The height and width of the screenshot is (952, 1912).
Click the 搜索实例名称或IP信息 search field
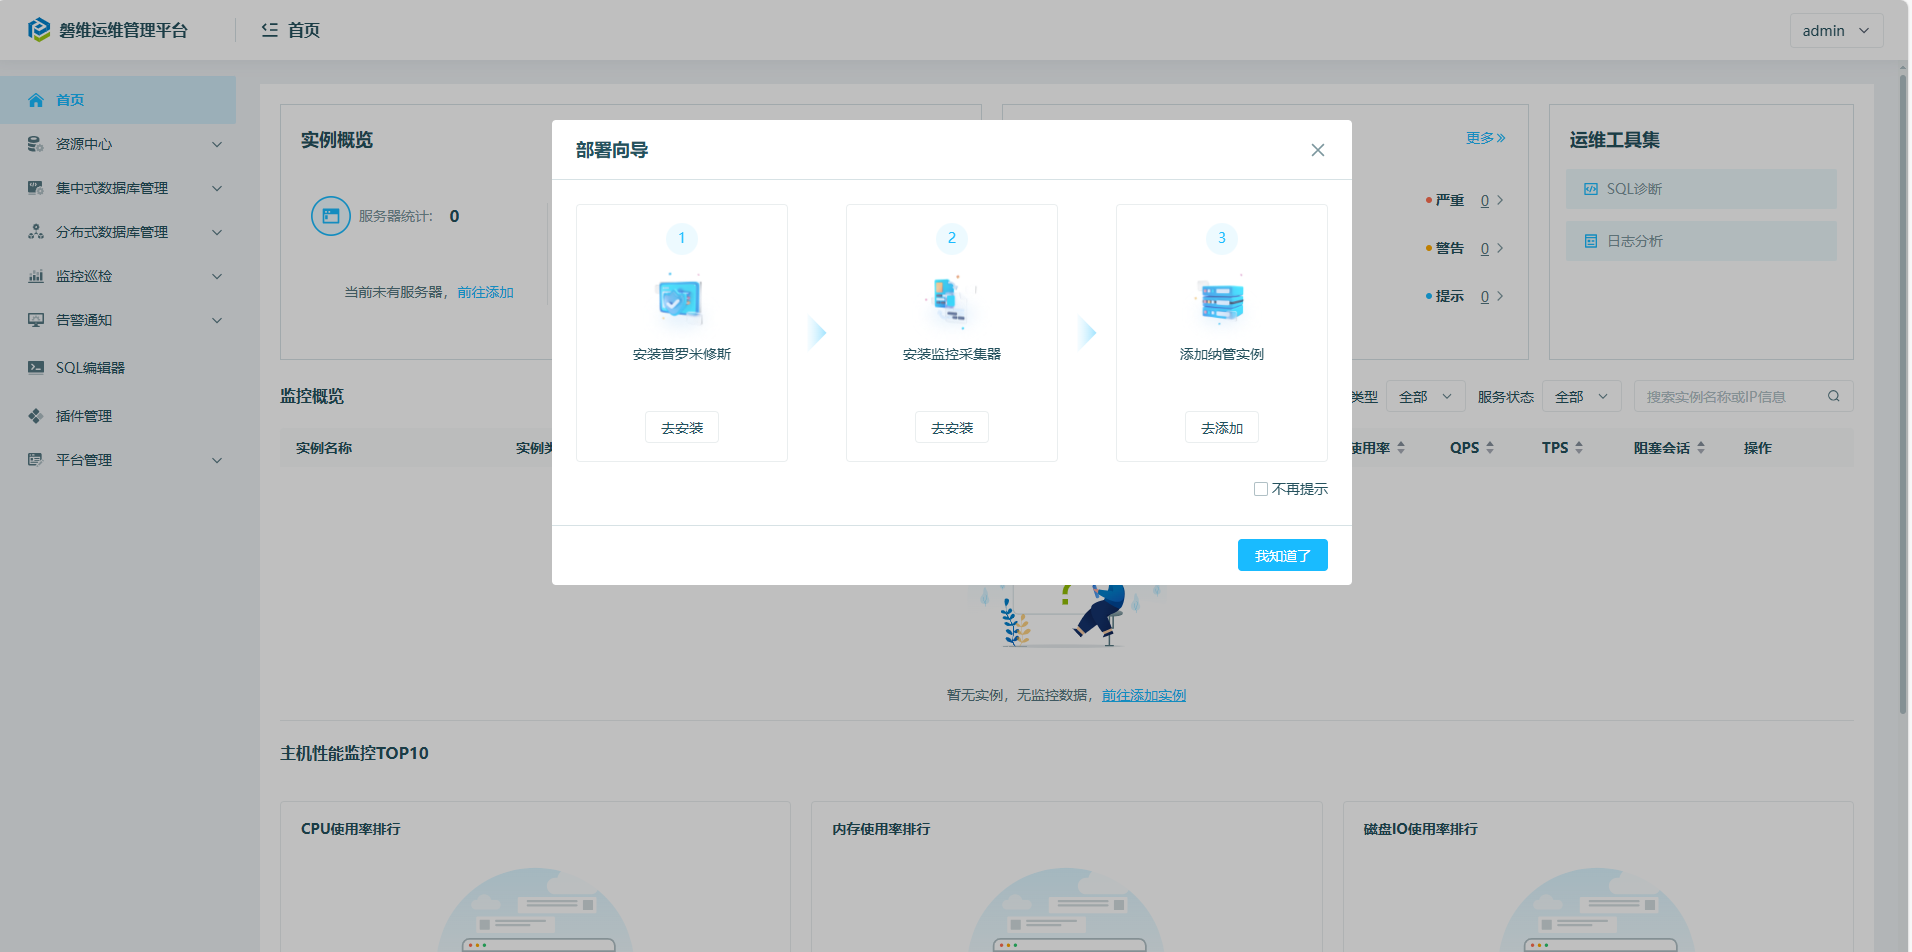tap(1743, 396)
